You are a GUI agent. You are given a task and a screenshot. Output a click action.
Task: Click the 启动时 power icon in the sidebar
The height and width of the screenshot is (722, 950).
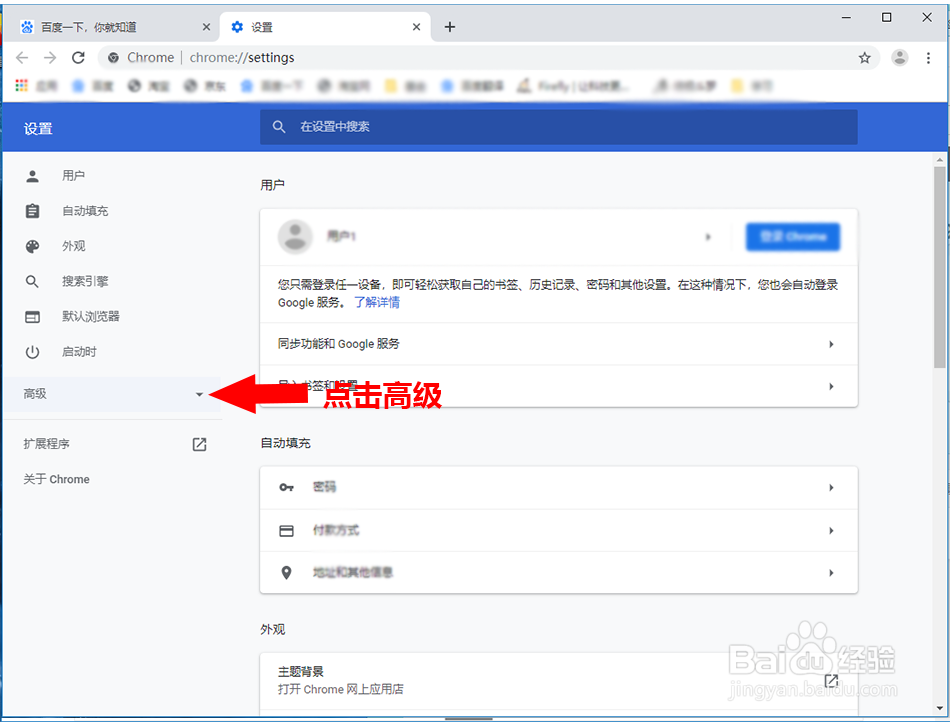pyautogui.click(x=33, y=352)
